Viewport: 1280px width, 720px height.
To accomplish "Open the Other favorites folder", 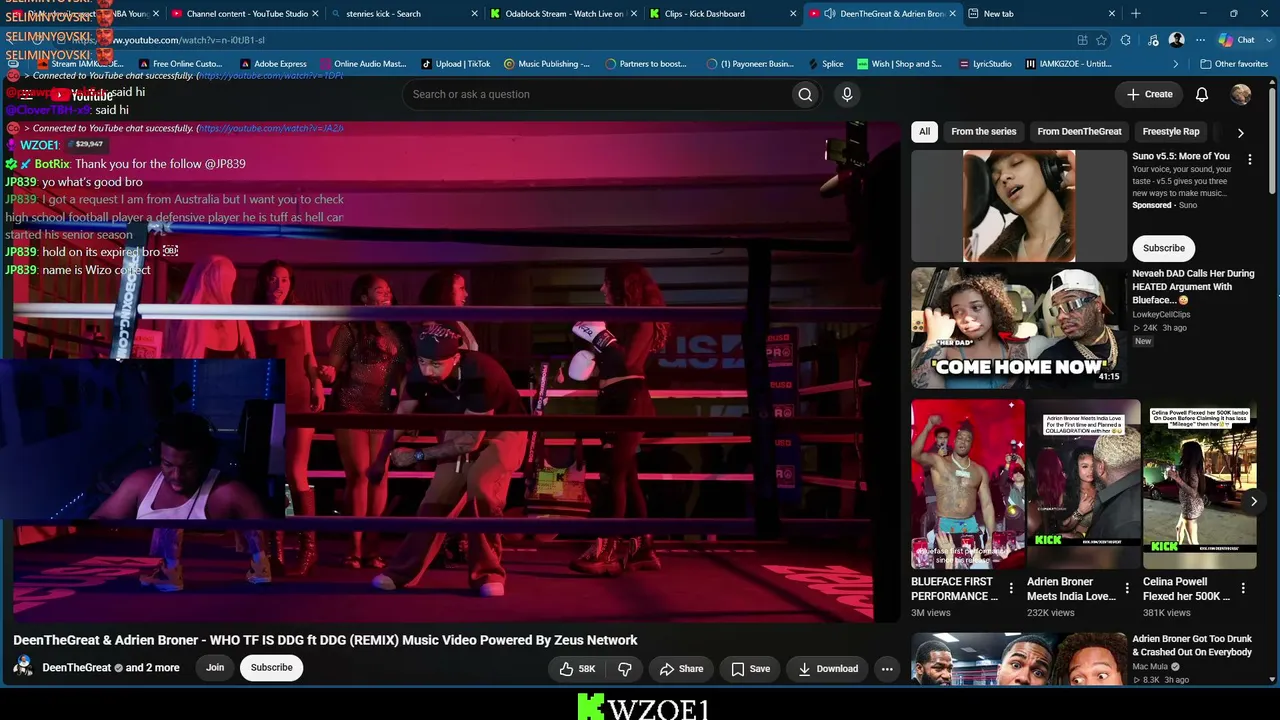I will coord(1234,64).
